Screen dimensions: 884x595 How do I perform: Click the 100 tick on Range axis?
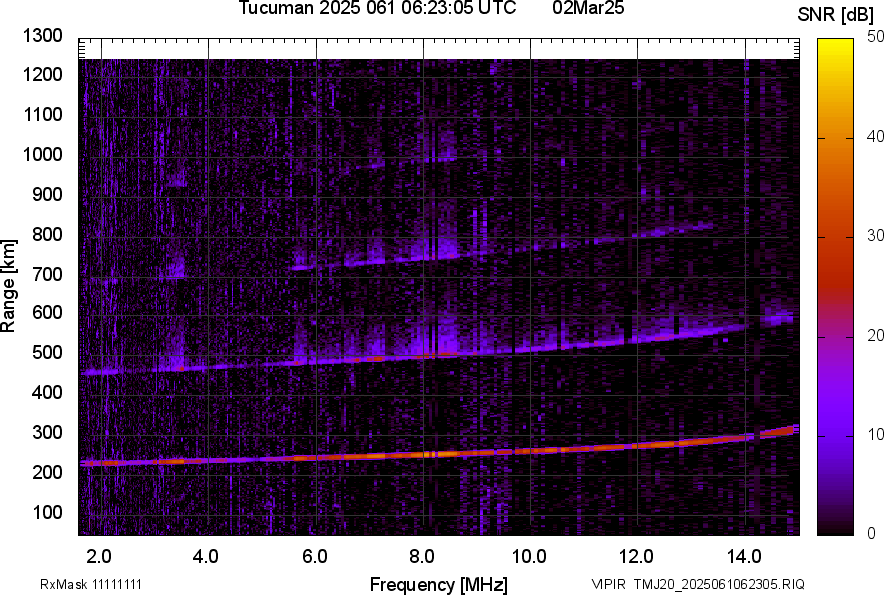48,512
